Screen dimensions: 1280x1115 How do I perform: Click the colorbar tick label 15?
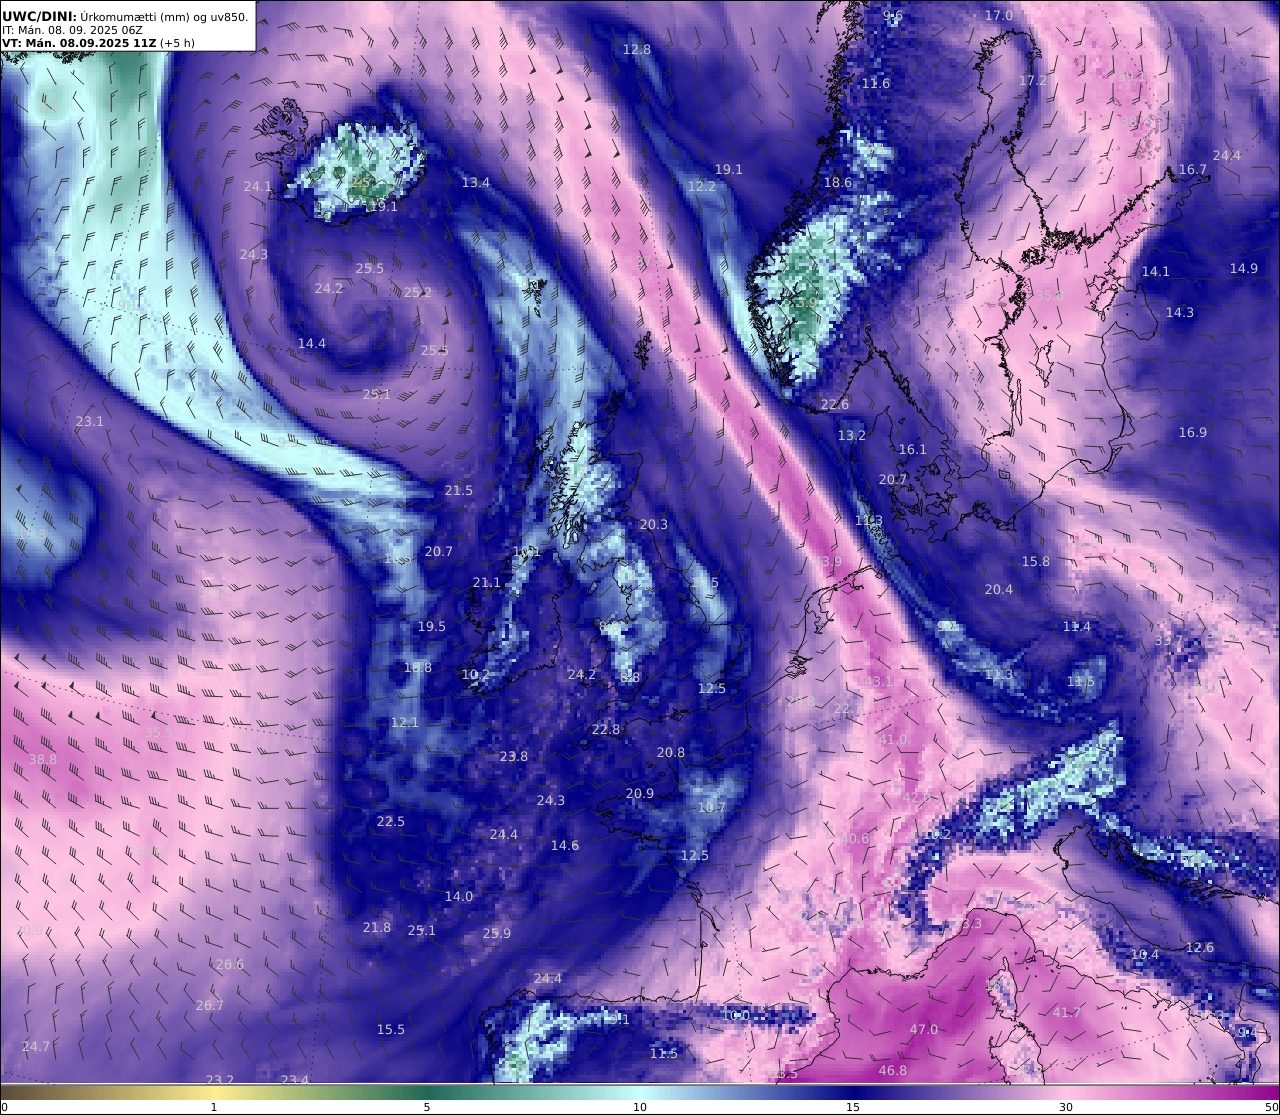coord(853,1107)
